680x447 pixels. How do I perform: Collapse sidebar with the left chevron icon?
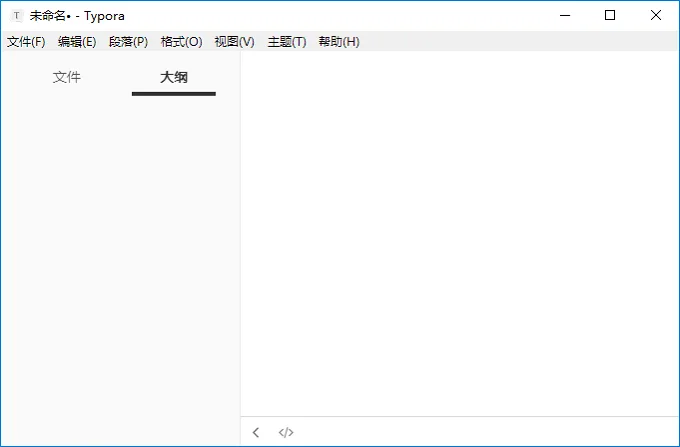pyautogui.click(x=256, y=432)
